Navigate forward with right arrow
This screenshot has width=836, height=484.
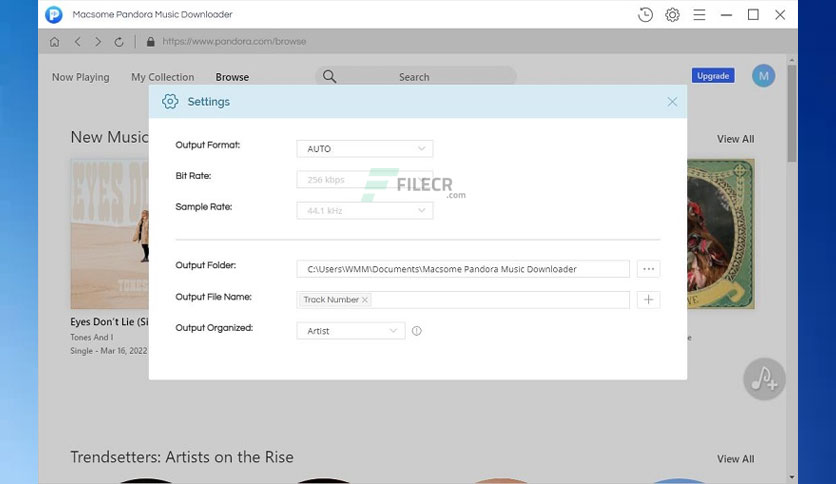98,42
